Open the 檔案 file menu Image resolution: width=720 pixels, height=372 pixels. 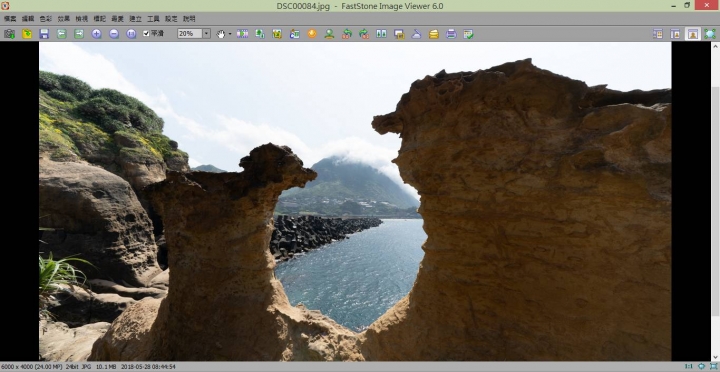(x=10, y=19)
